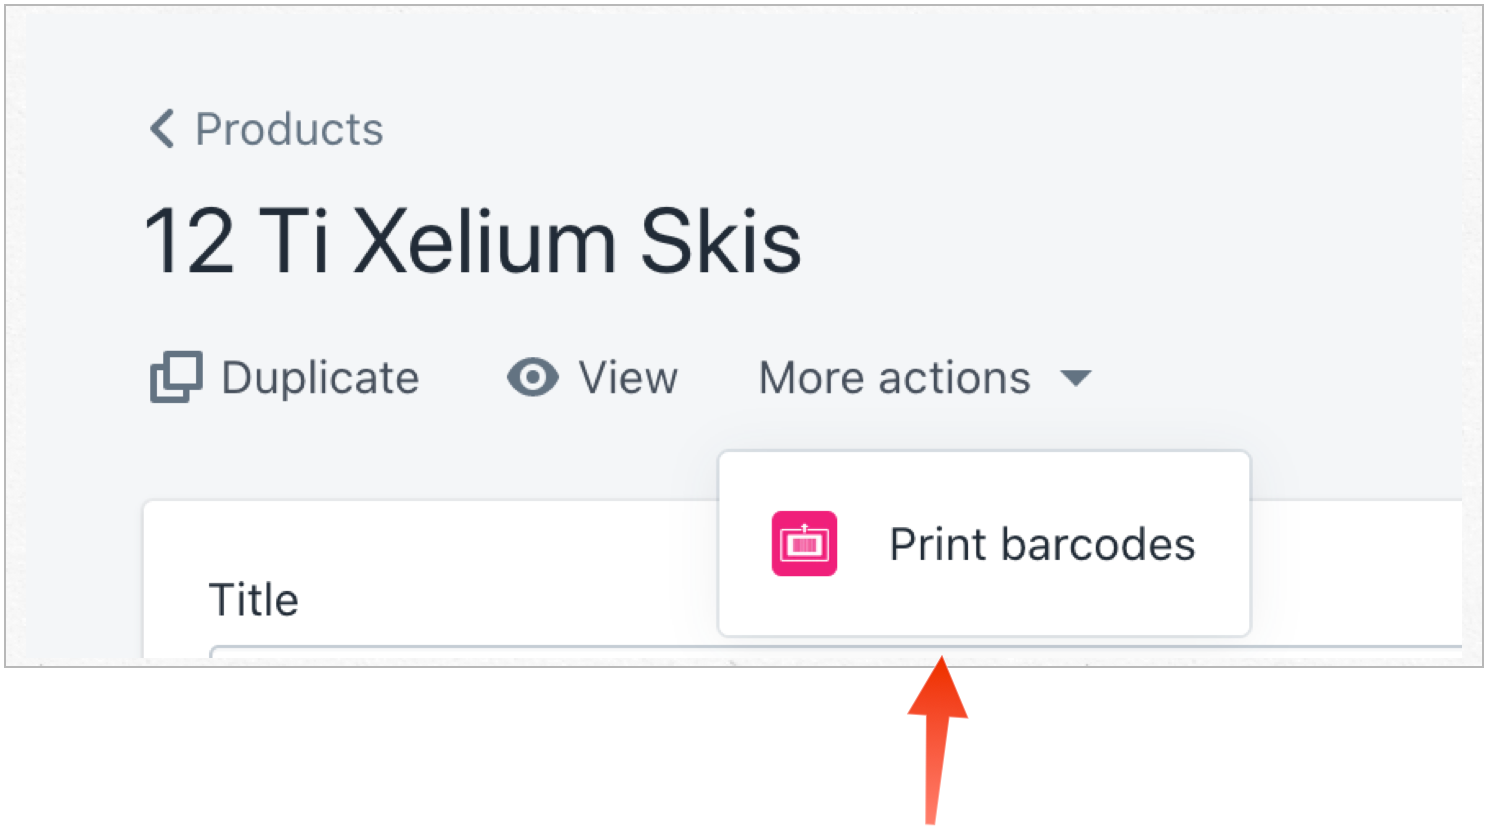
Task: Click the word 'Skis' in page title
Action: 720,241
